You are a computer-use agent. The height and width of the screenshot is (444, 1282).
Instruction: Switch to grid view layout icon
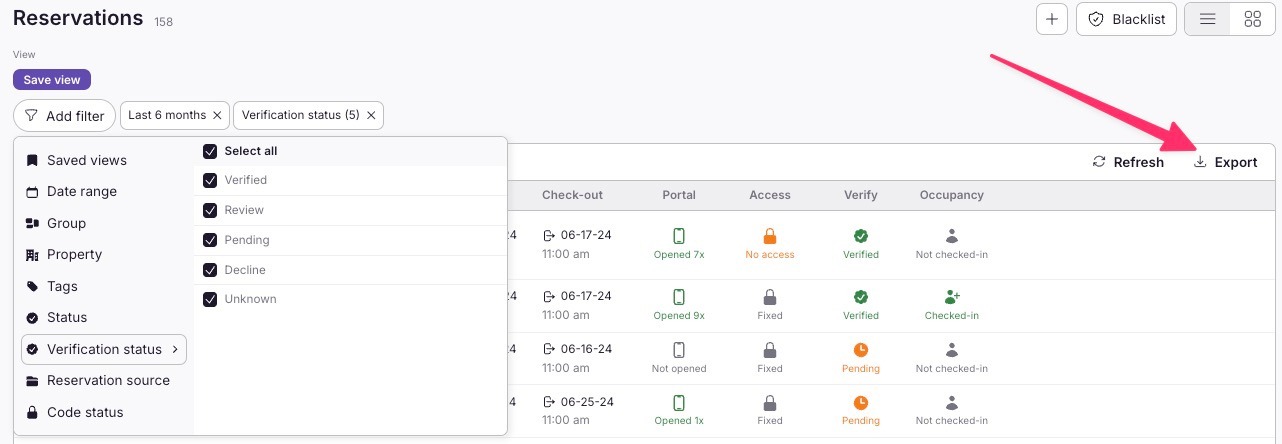tap(1252, 19)
